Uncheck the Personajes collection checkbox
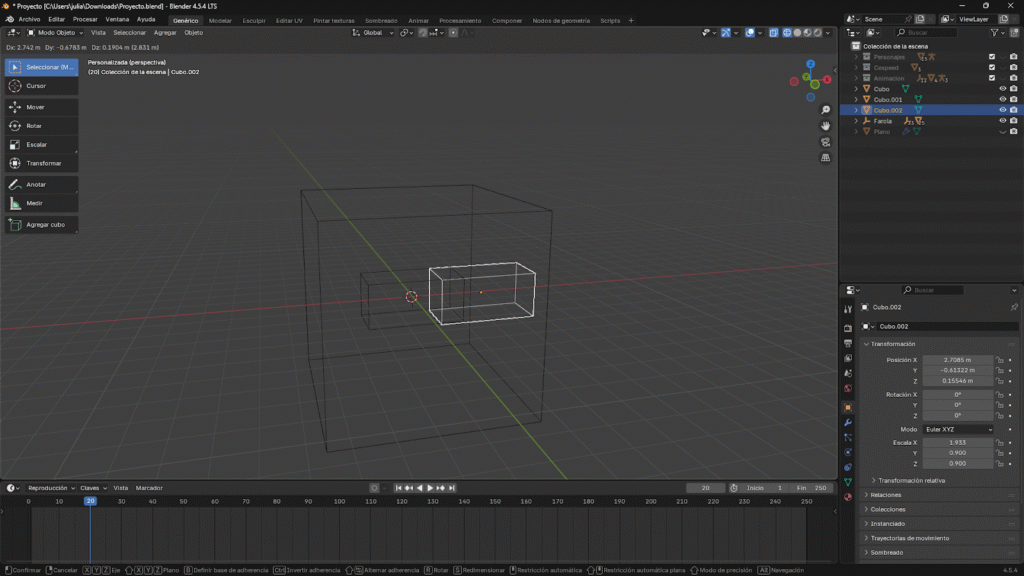 click(992, 57)
